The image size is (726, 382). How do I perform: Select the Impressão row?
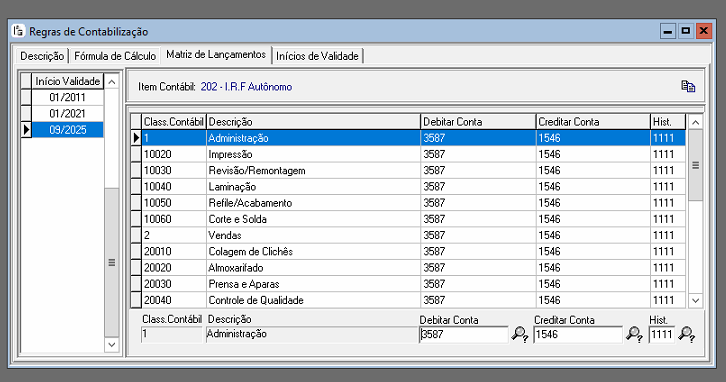[x=413, y=154]
